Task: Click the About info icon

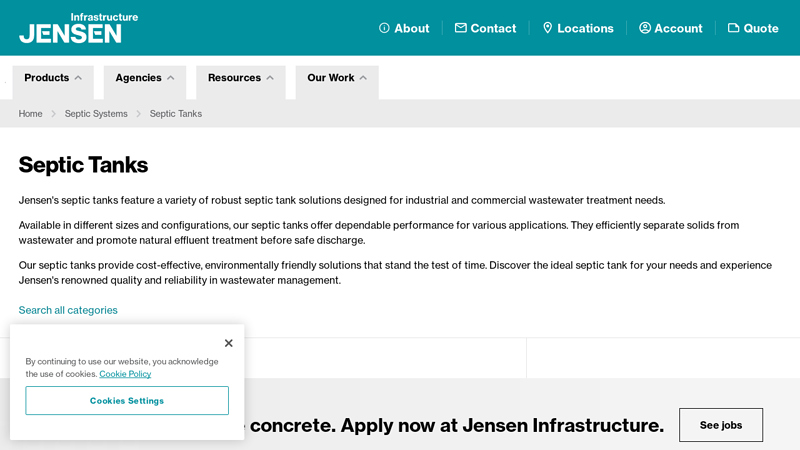Action: (x=384, y=28)
